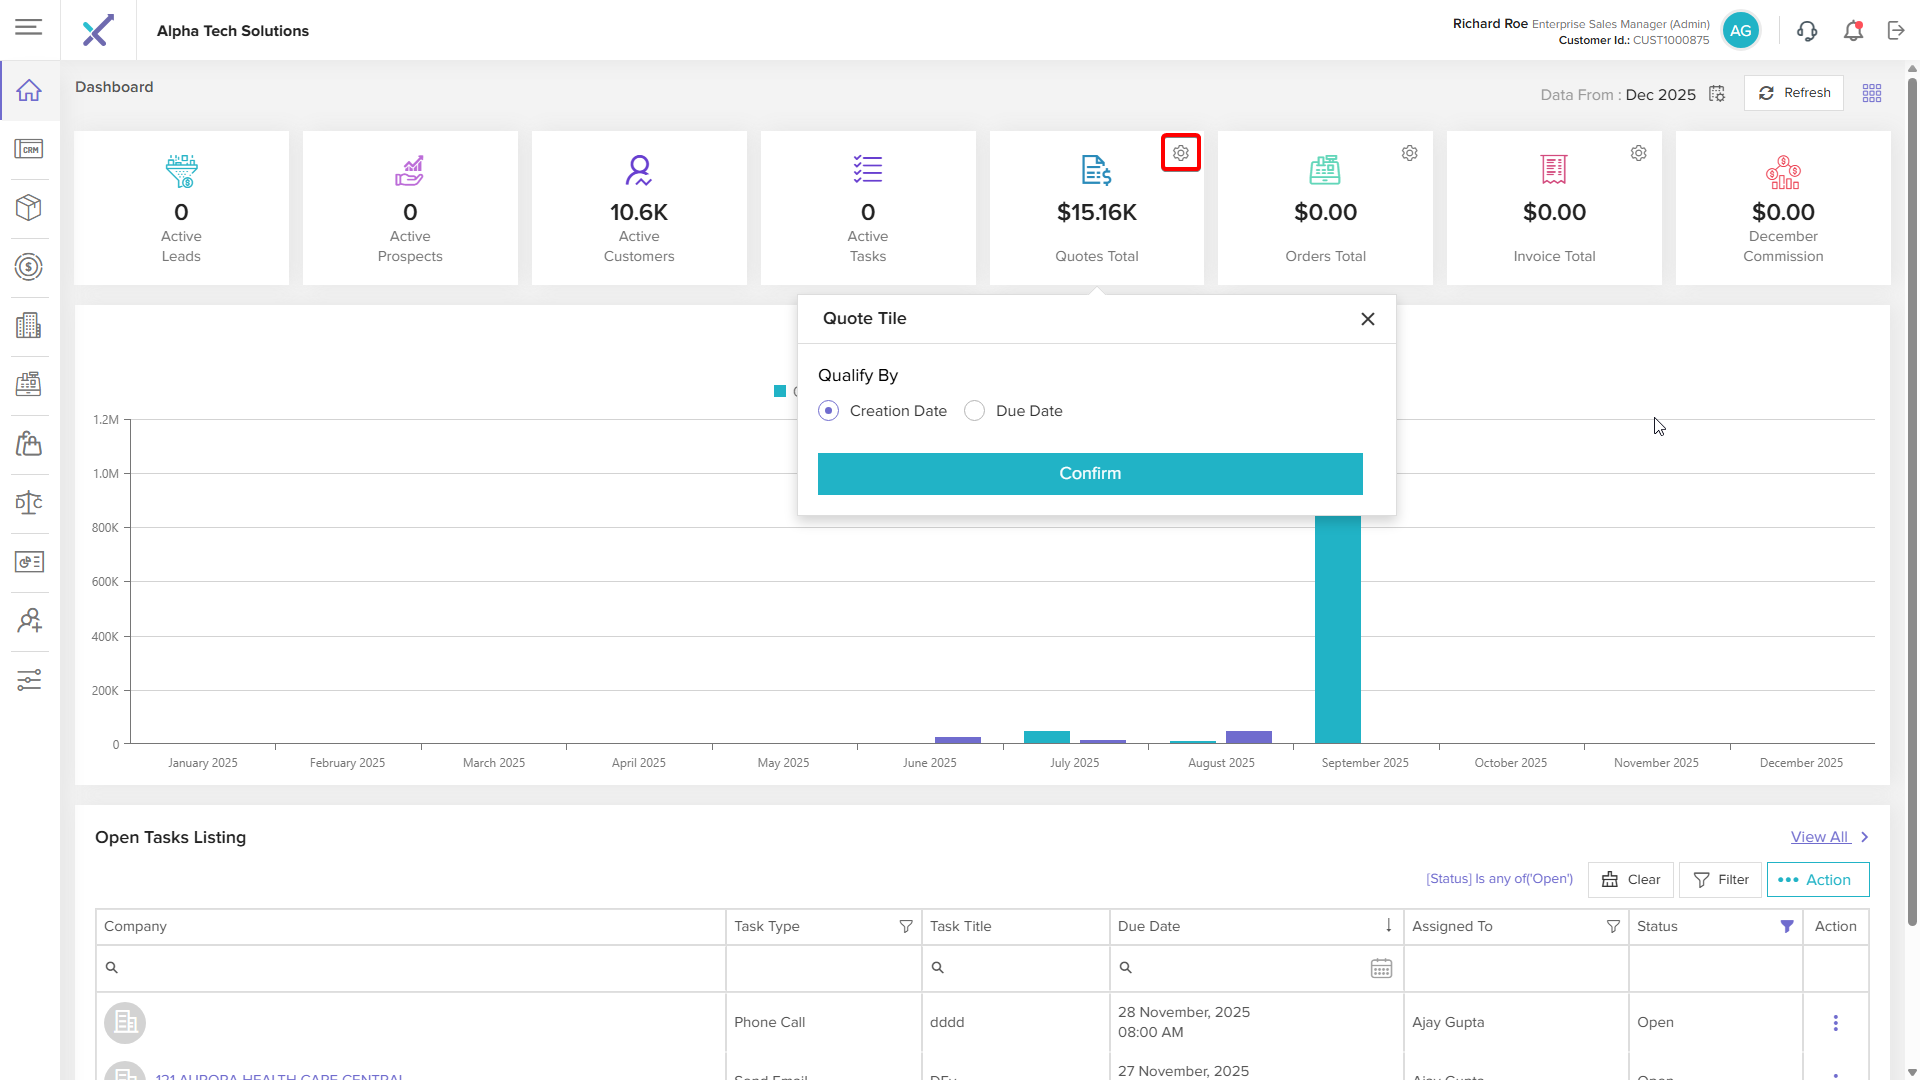
Task: Open the Status column filter
Action: [1787, 927]
